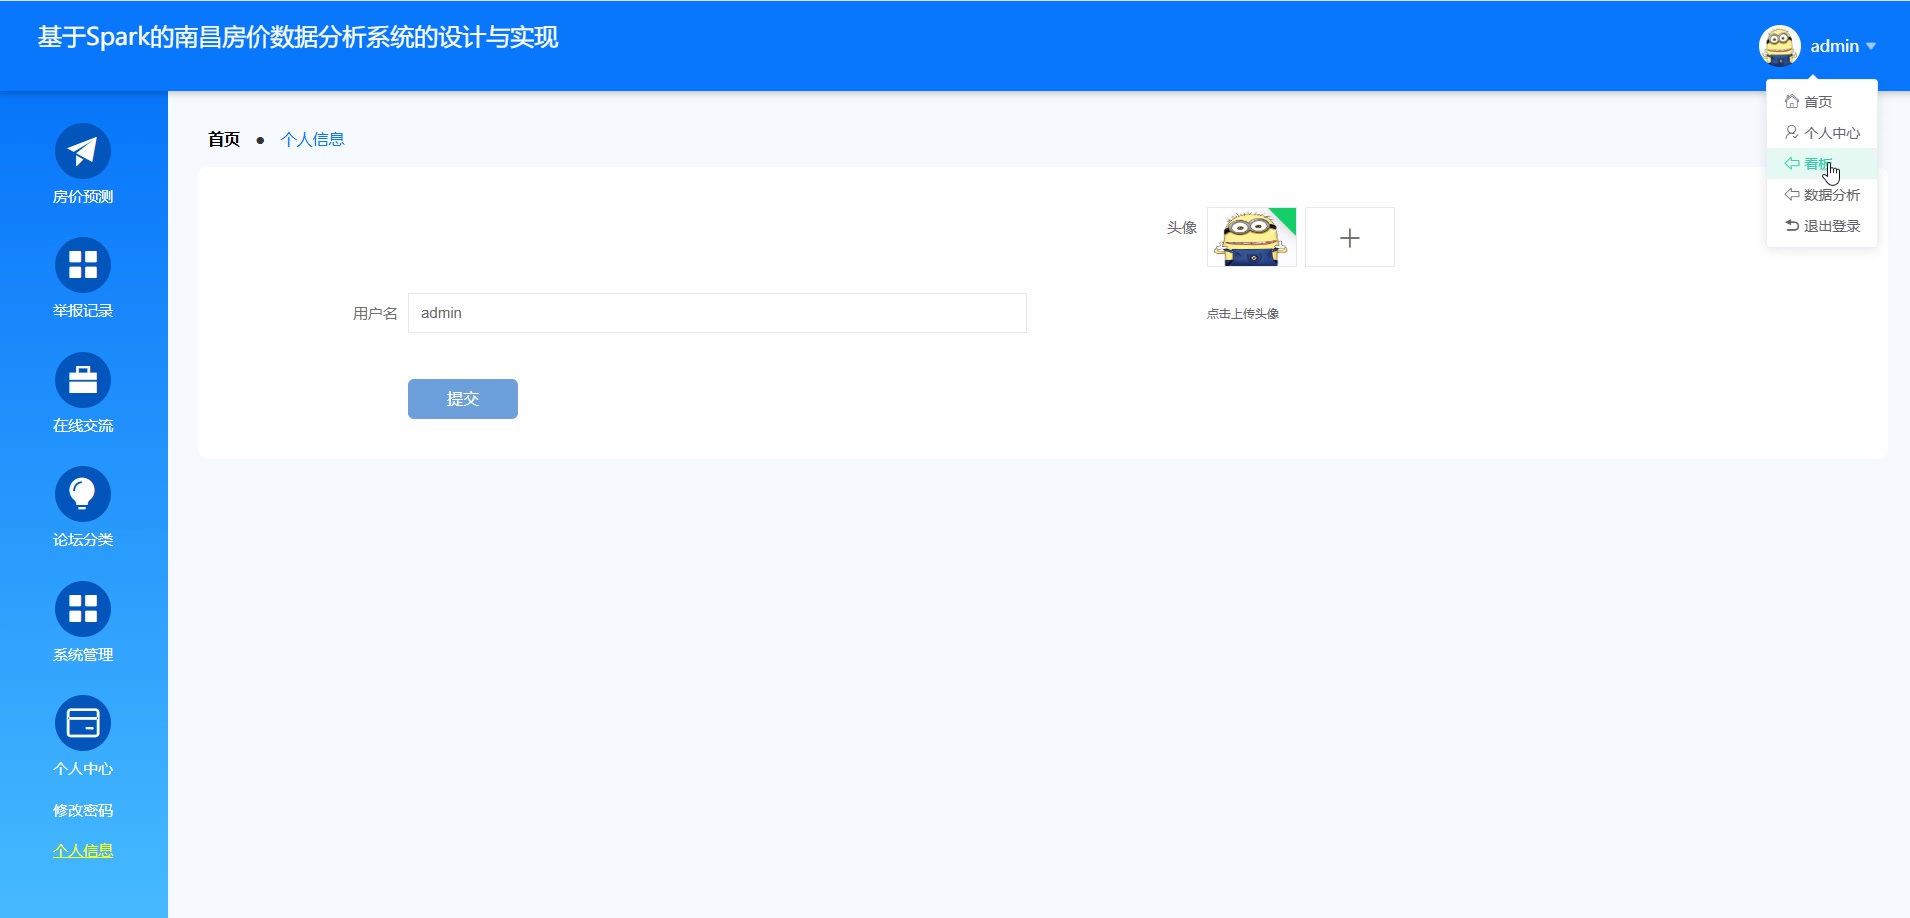Image resolution: width=1910 pixels, height=918 pixels.
Task: Open the 论坛分类 lightbulb sidebar icon
Action: 83,494
